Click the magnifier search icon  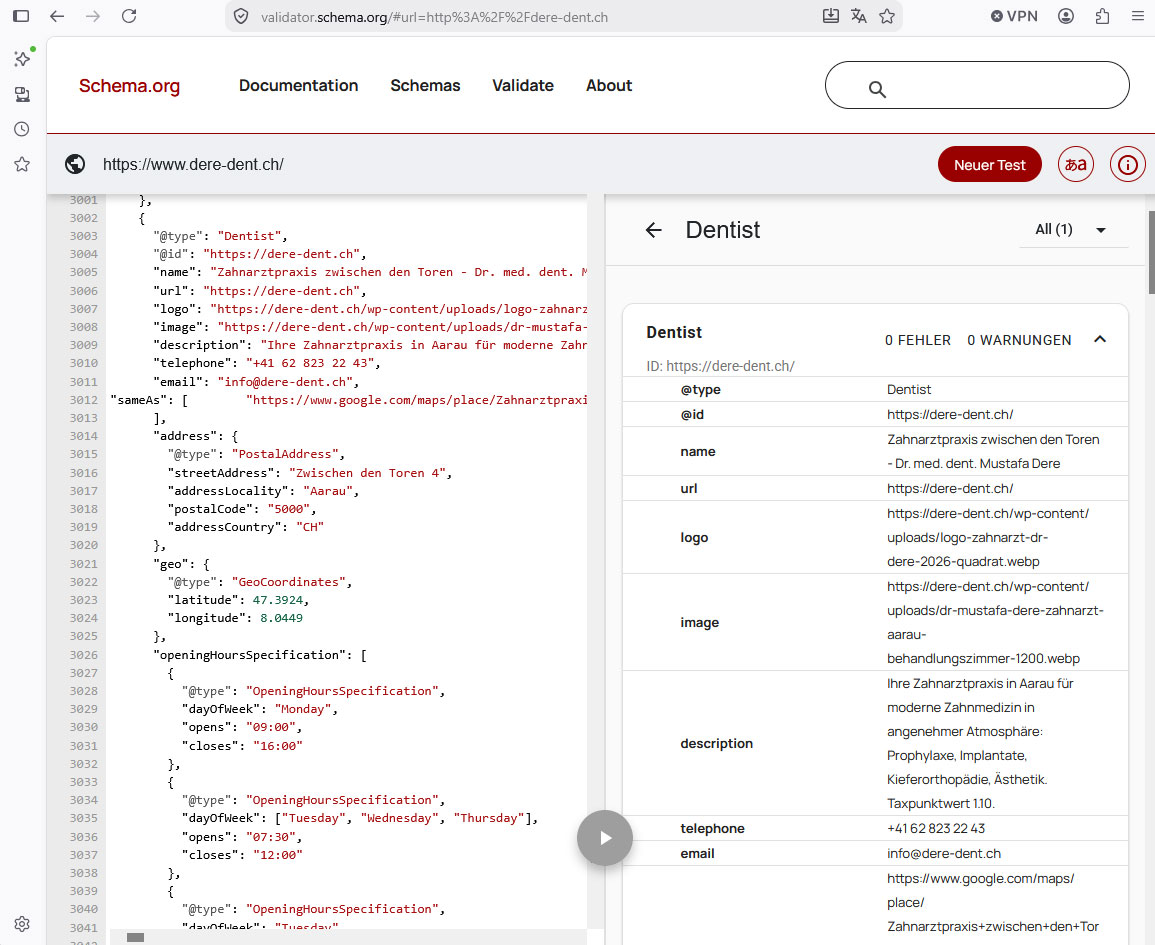coord(877,89)
